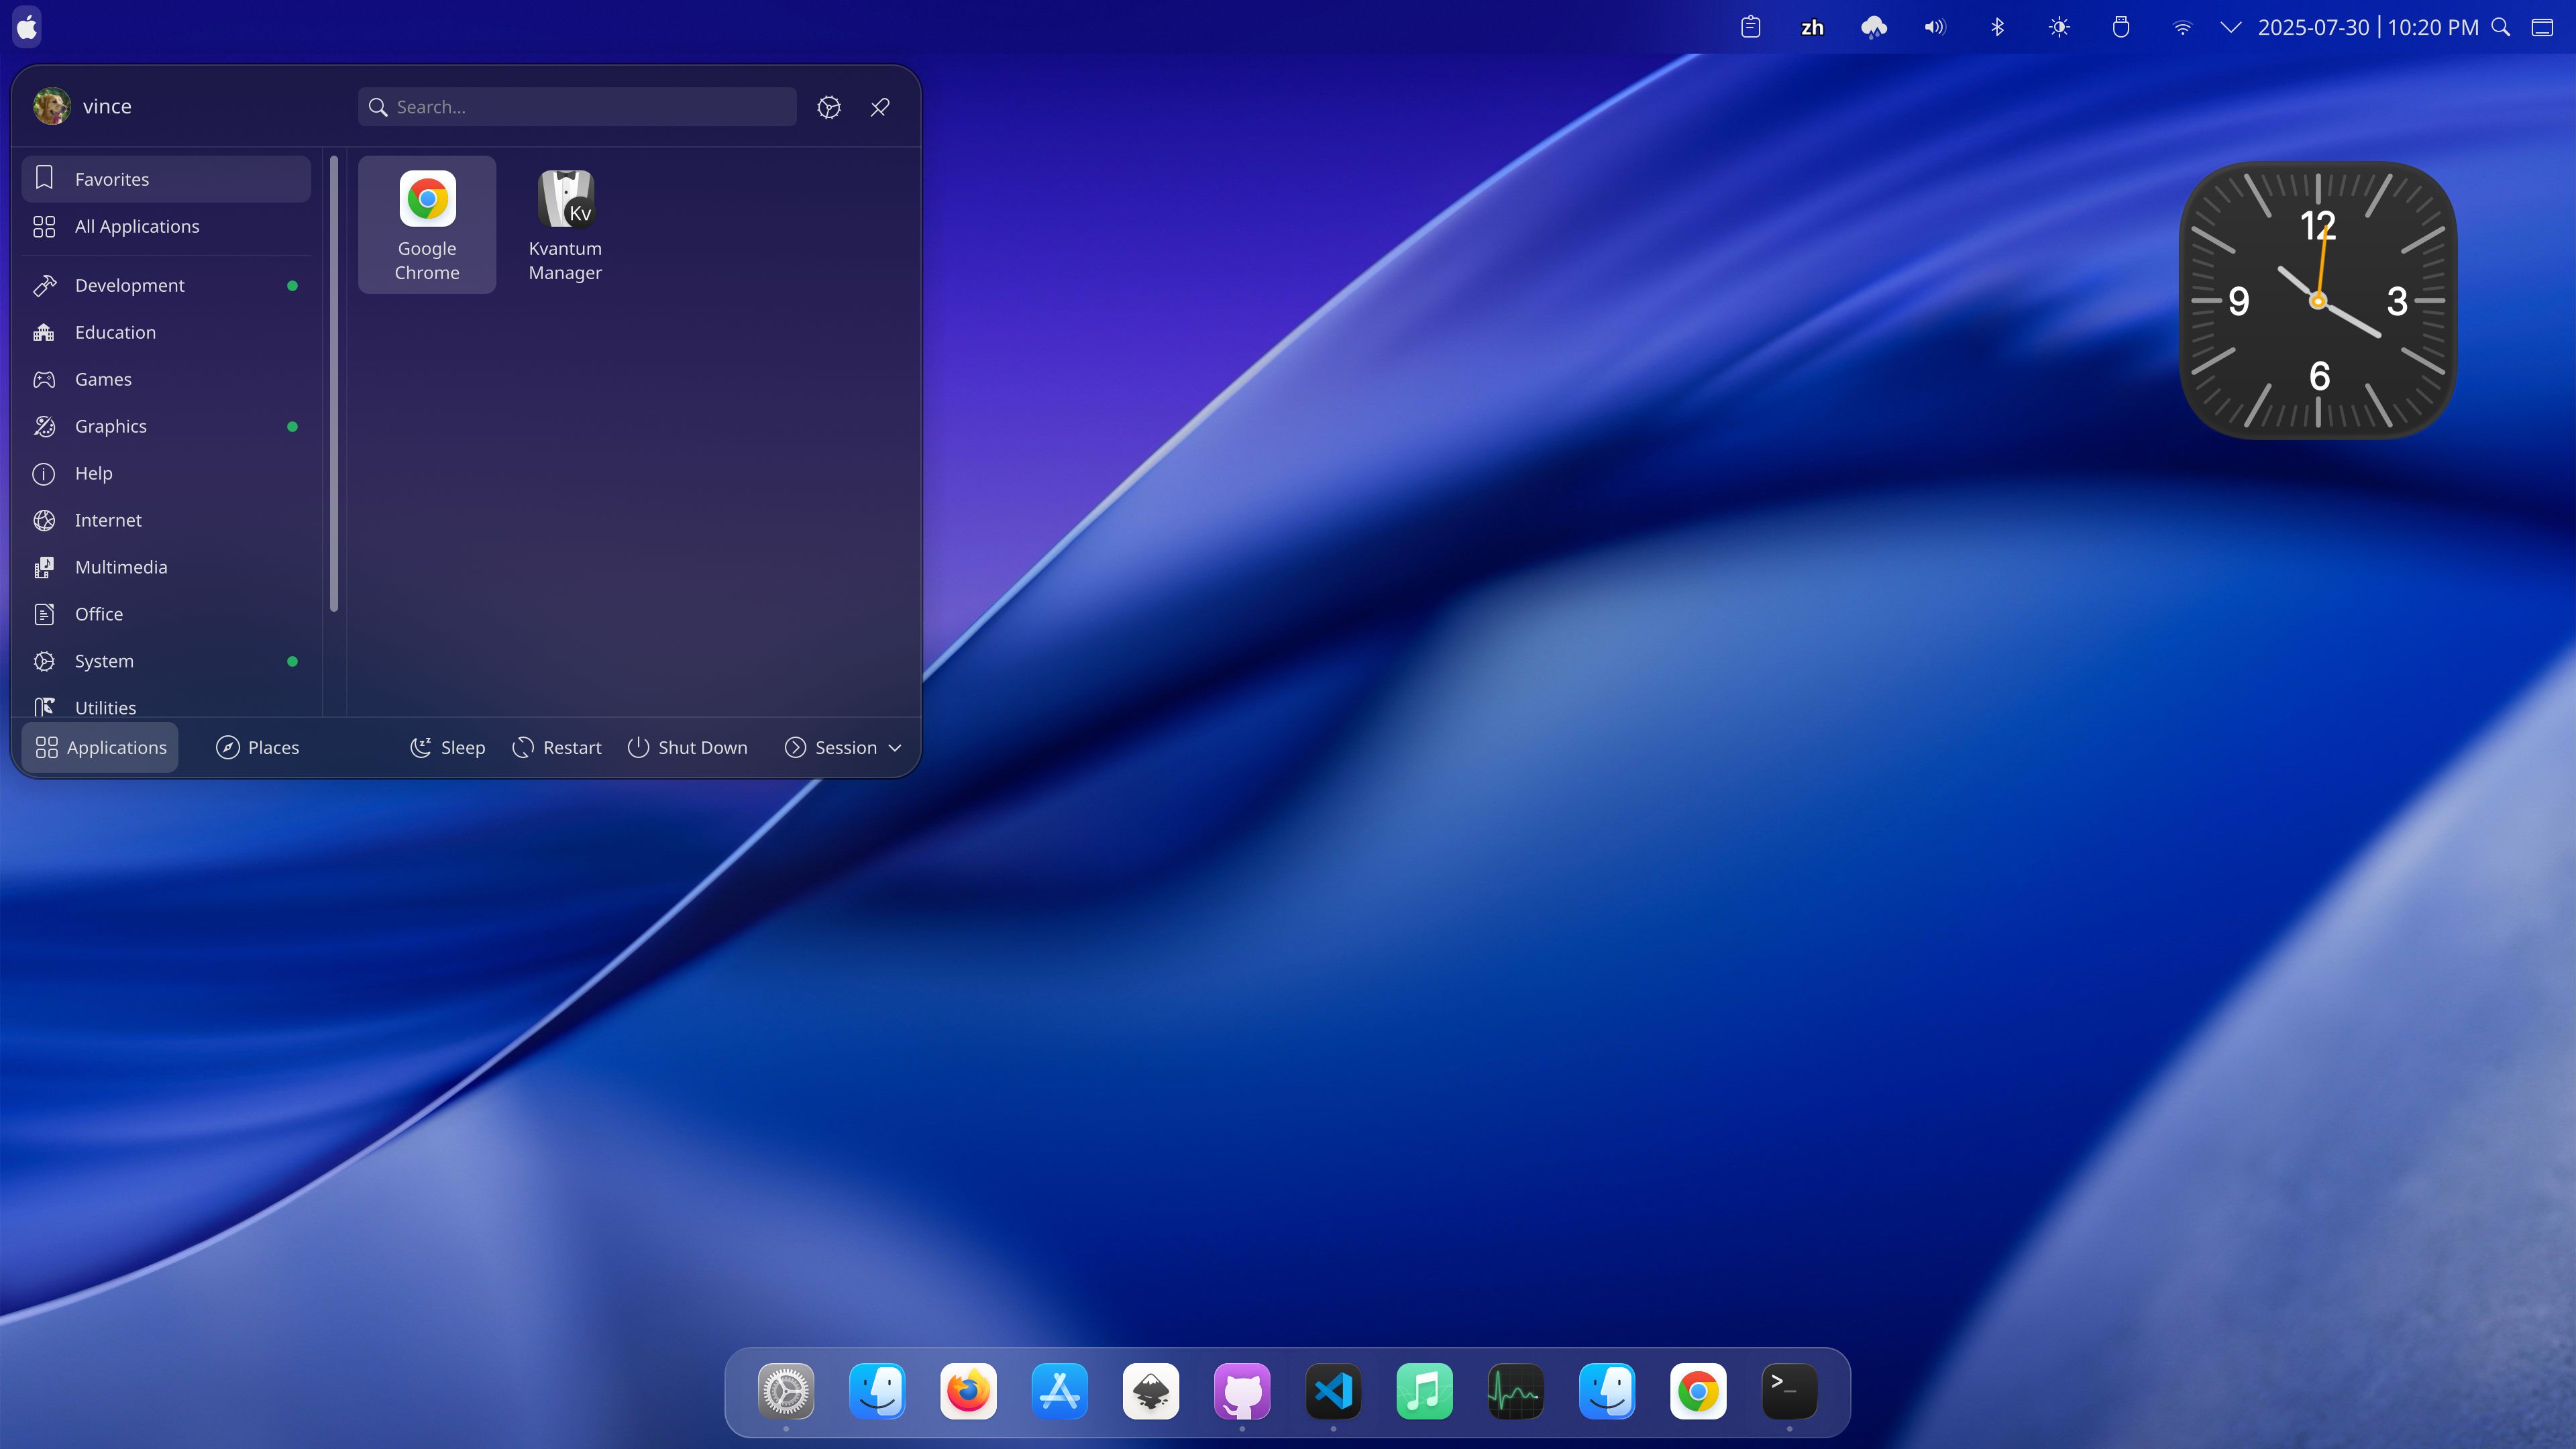
Task: Pin the launcher open with the pin icon
Action: (879, 107)
